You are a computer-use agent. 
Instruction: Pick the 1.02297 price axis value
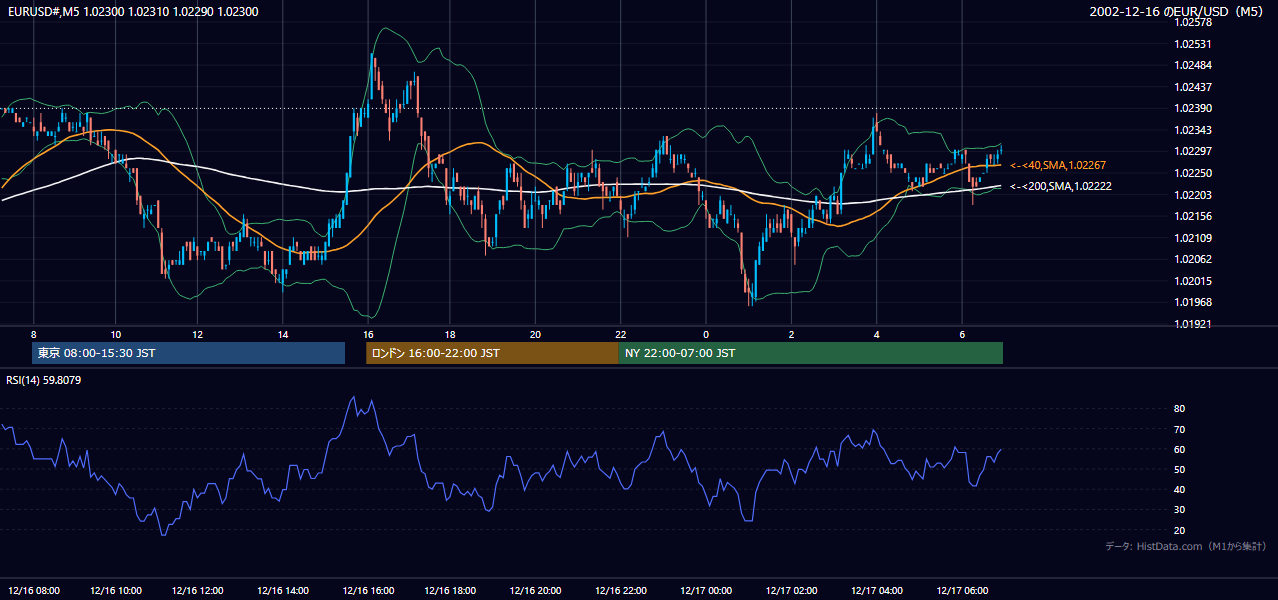[1193, 151]
